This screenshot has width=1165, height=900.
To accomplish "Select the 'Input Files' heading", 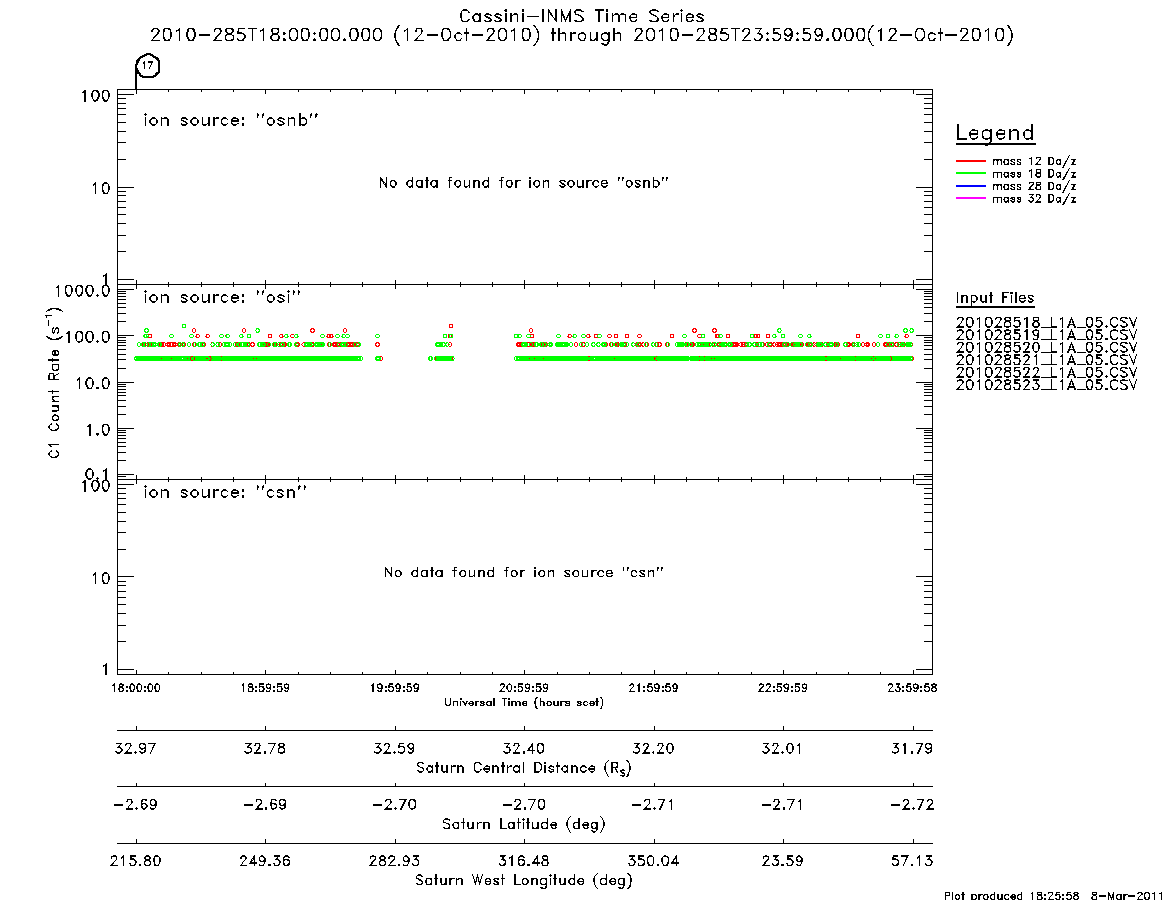I will pos(995,298).
